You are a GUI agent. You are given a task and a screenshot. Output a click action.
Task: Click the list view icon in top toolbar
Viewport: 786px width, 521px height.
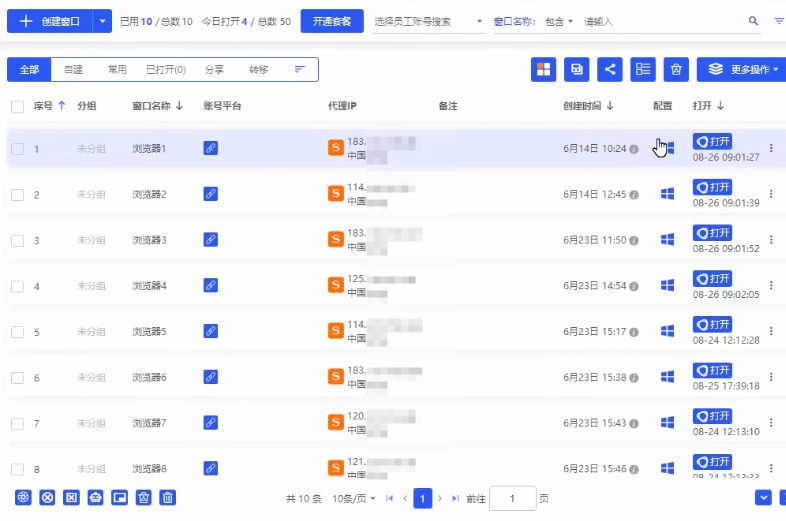(644, 69)
